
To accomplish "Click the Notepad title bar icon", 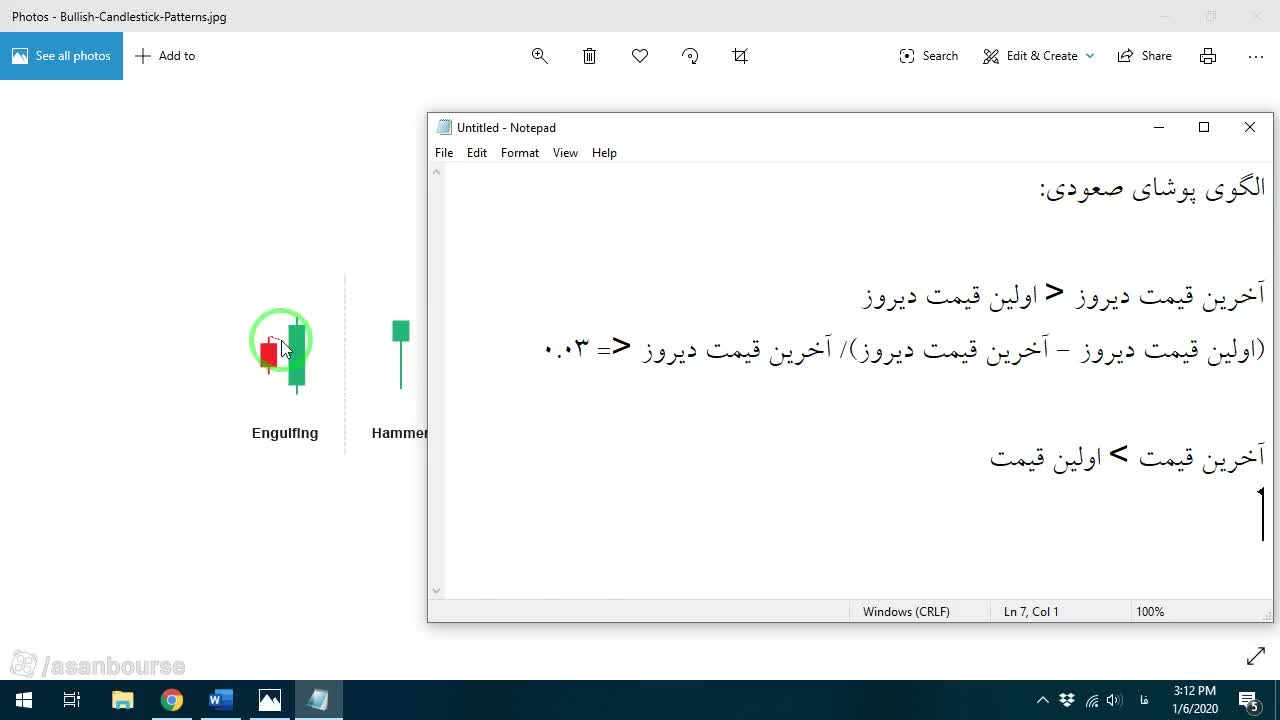I will pos(445,127).
